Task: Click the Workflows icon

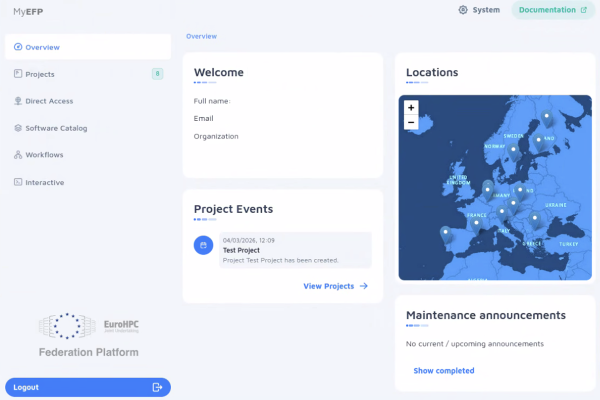Action: click(x=18, y=155)
